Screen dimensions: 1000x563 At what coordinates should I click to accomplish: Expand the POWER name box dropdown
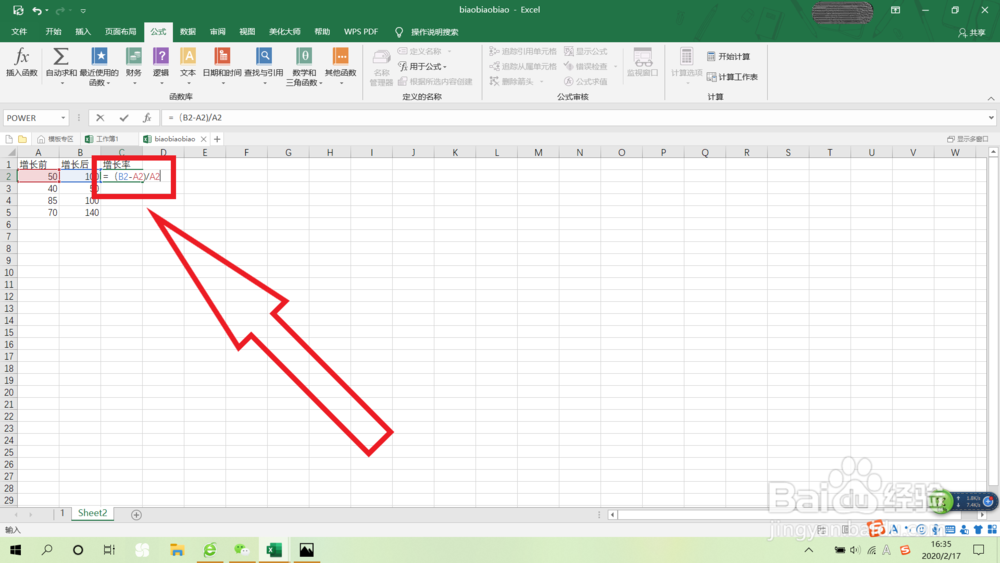63,118
